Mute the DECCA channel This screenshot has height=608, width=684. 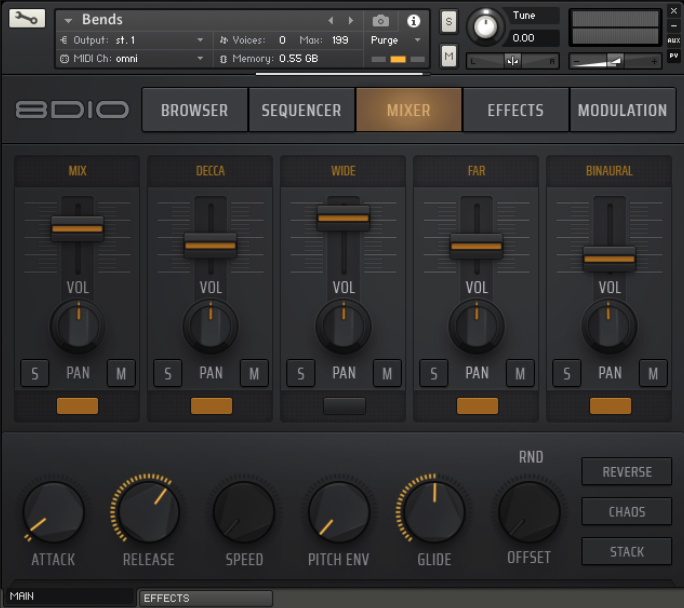pos(254,373)
